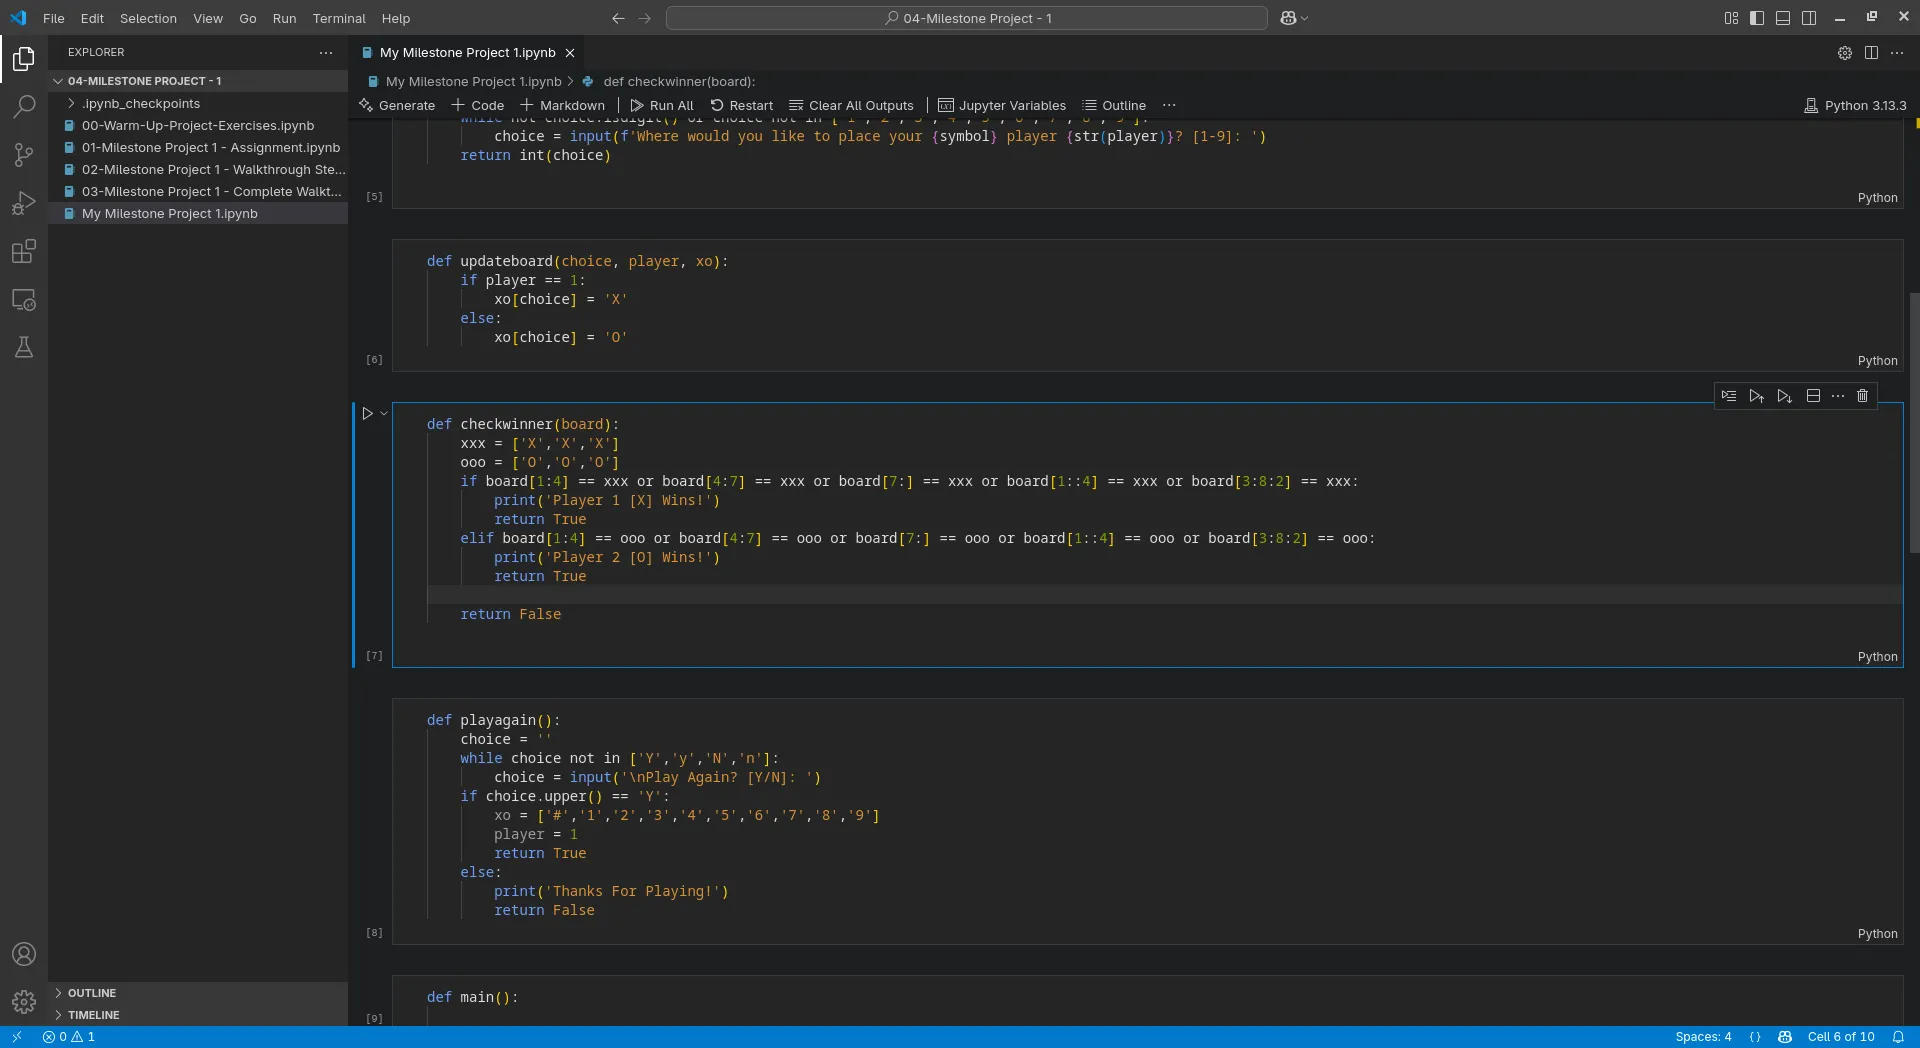Restart the notebook kernel
Image resolution: width=1920 pixels, height=1048 pixels.
coord(742,105)
